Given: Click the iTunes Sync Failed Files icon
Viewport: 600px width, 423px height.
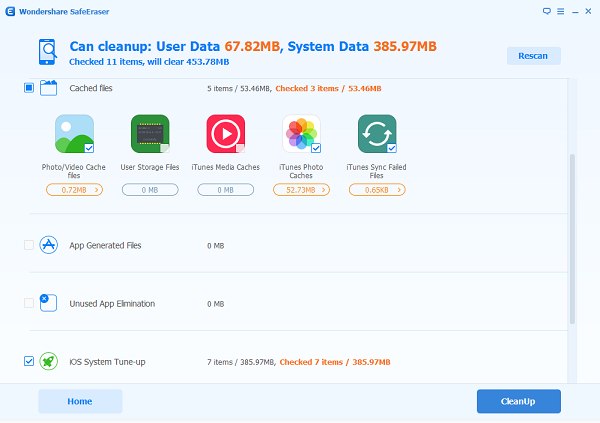Looking at the screenshot, I should click(377, 134).
